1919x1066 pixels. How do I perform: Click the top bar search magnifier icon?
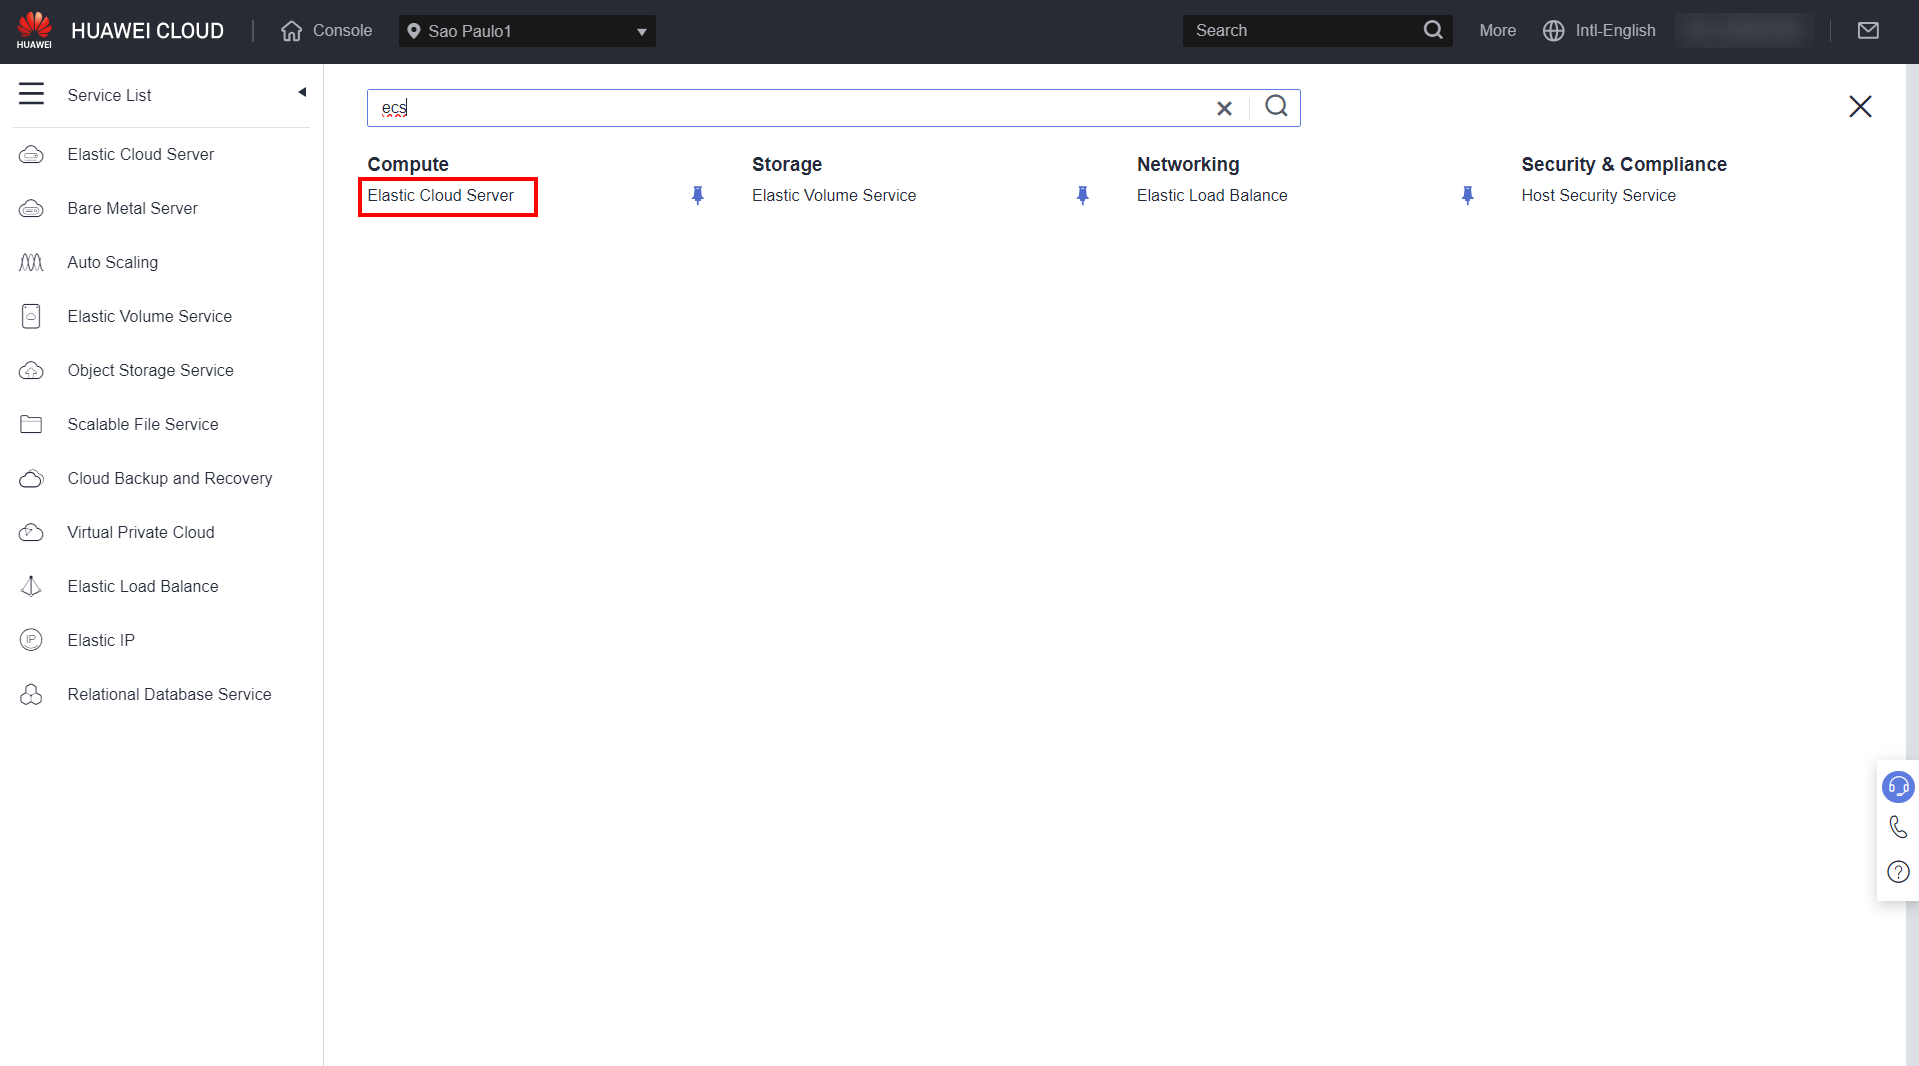[1433, 31]
